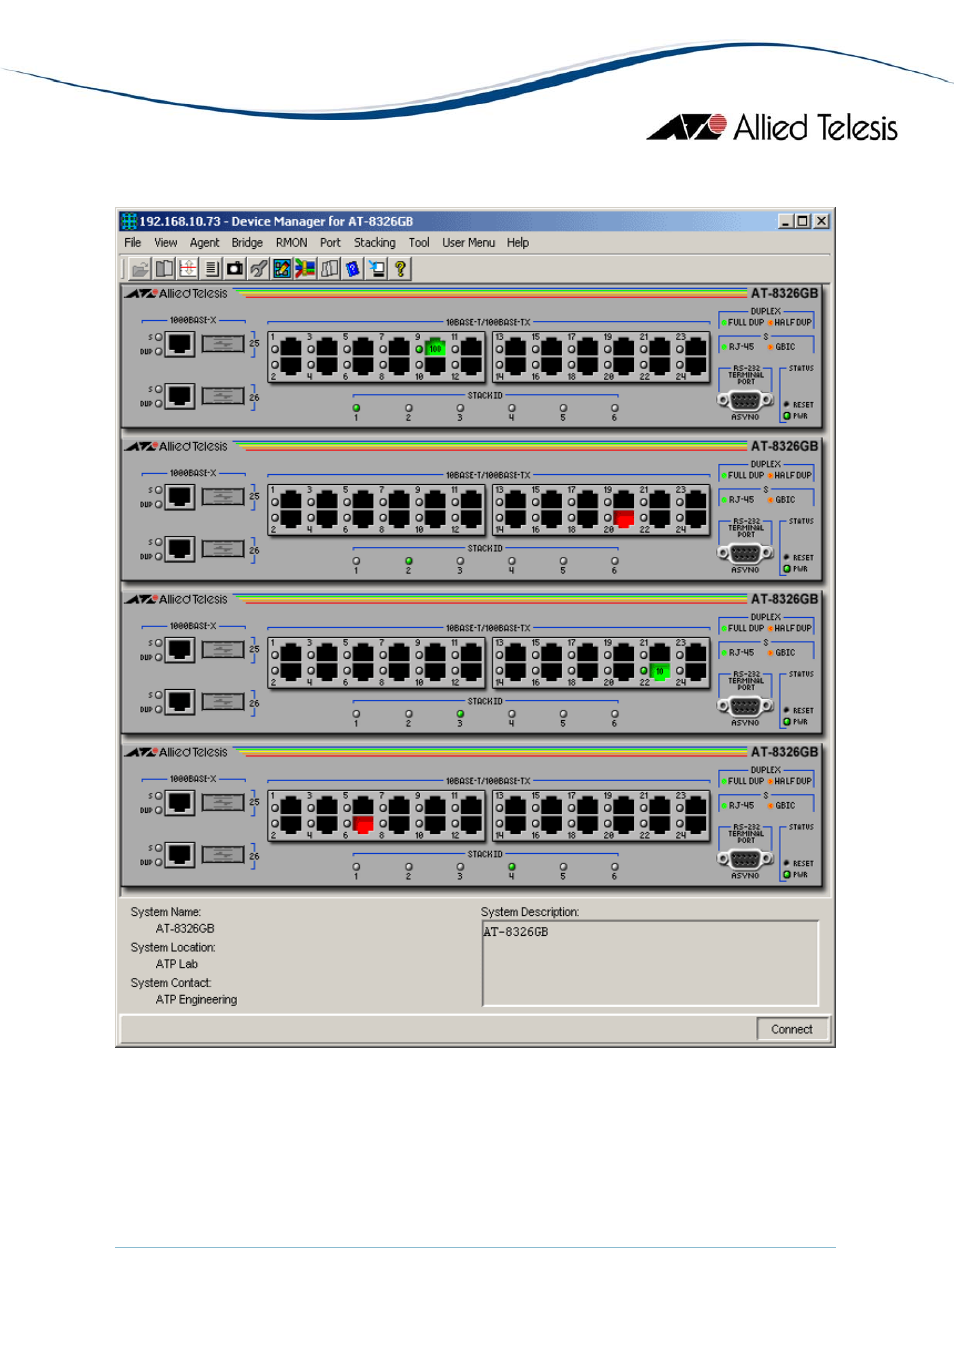Screen dimensions: 954x1350
Task: Select green port 22 on stack unit 3
Action: [660, 672]
